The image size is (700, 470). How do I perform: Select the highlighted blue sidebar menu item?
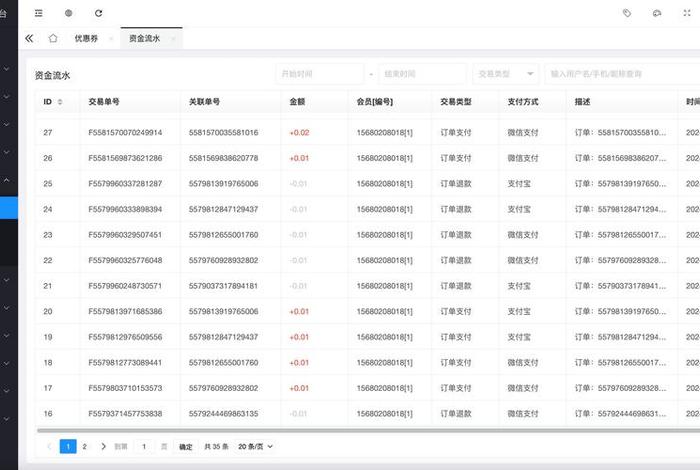point(9,208)
